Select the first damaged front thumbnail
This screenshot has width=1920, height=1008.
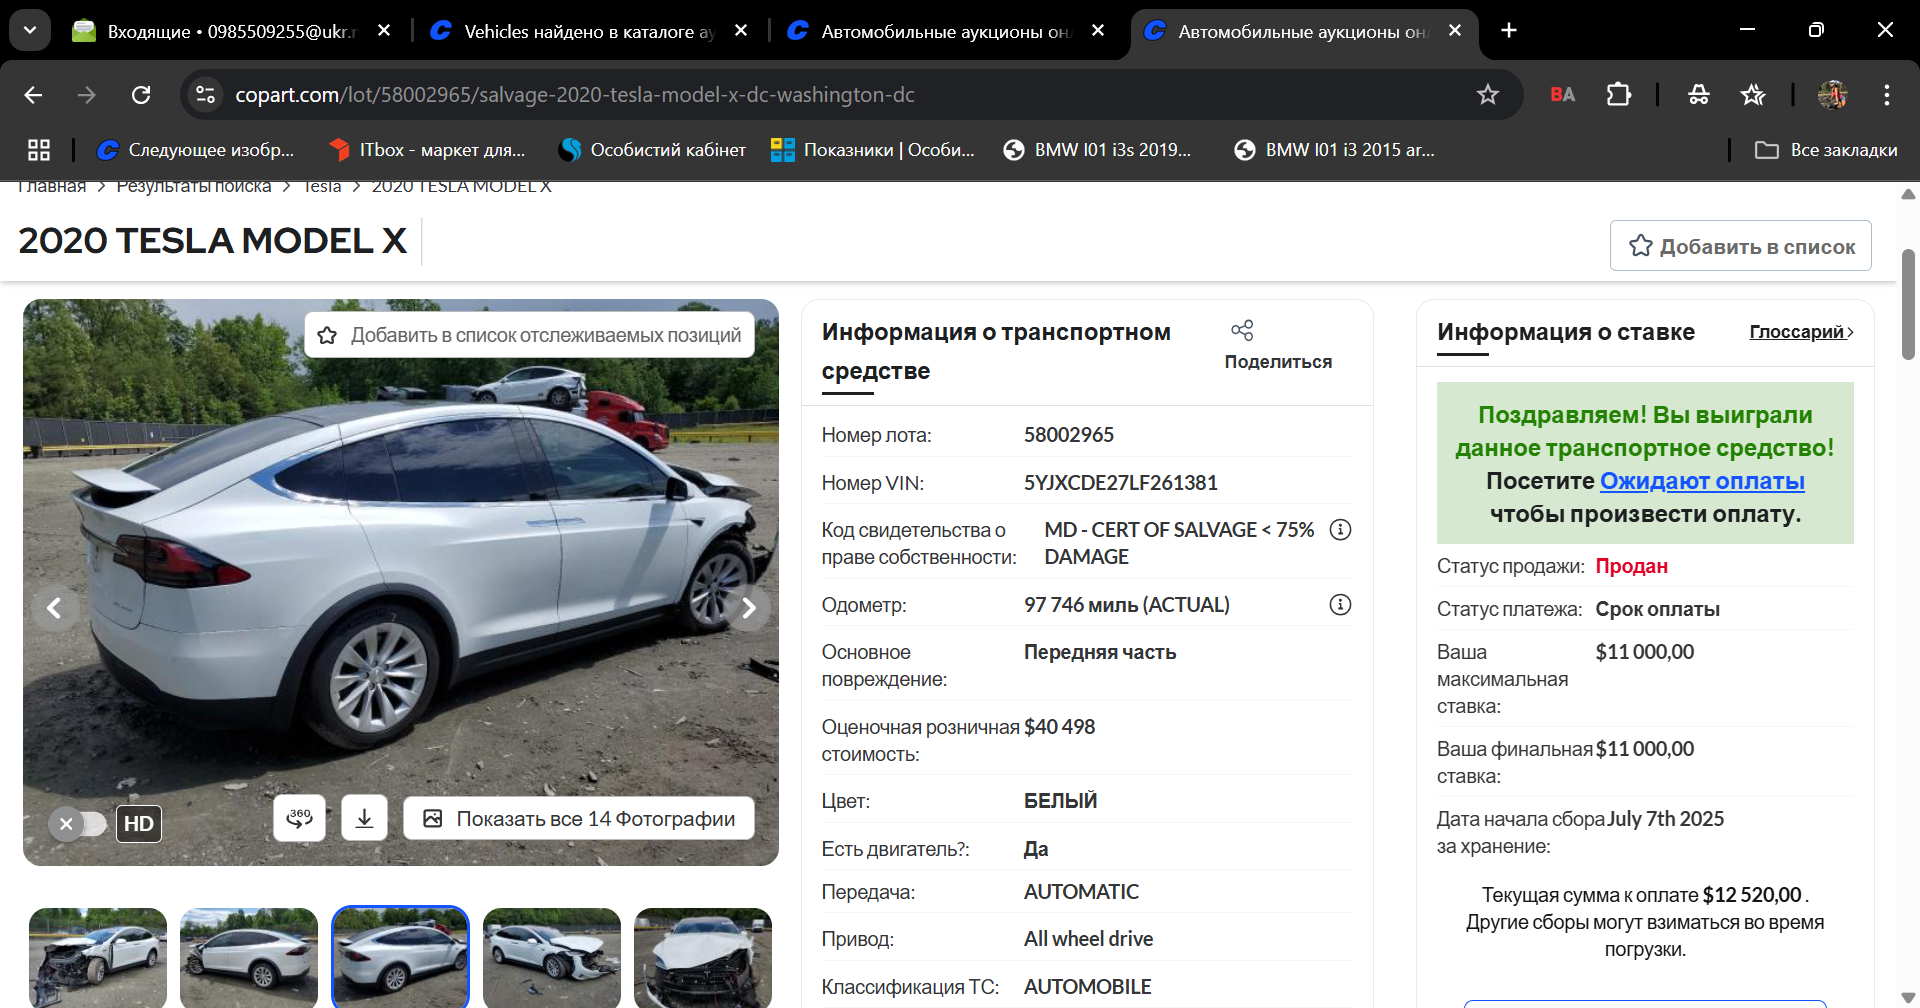98,958
